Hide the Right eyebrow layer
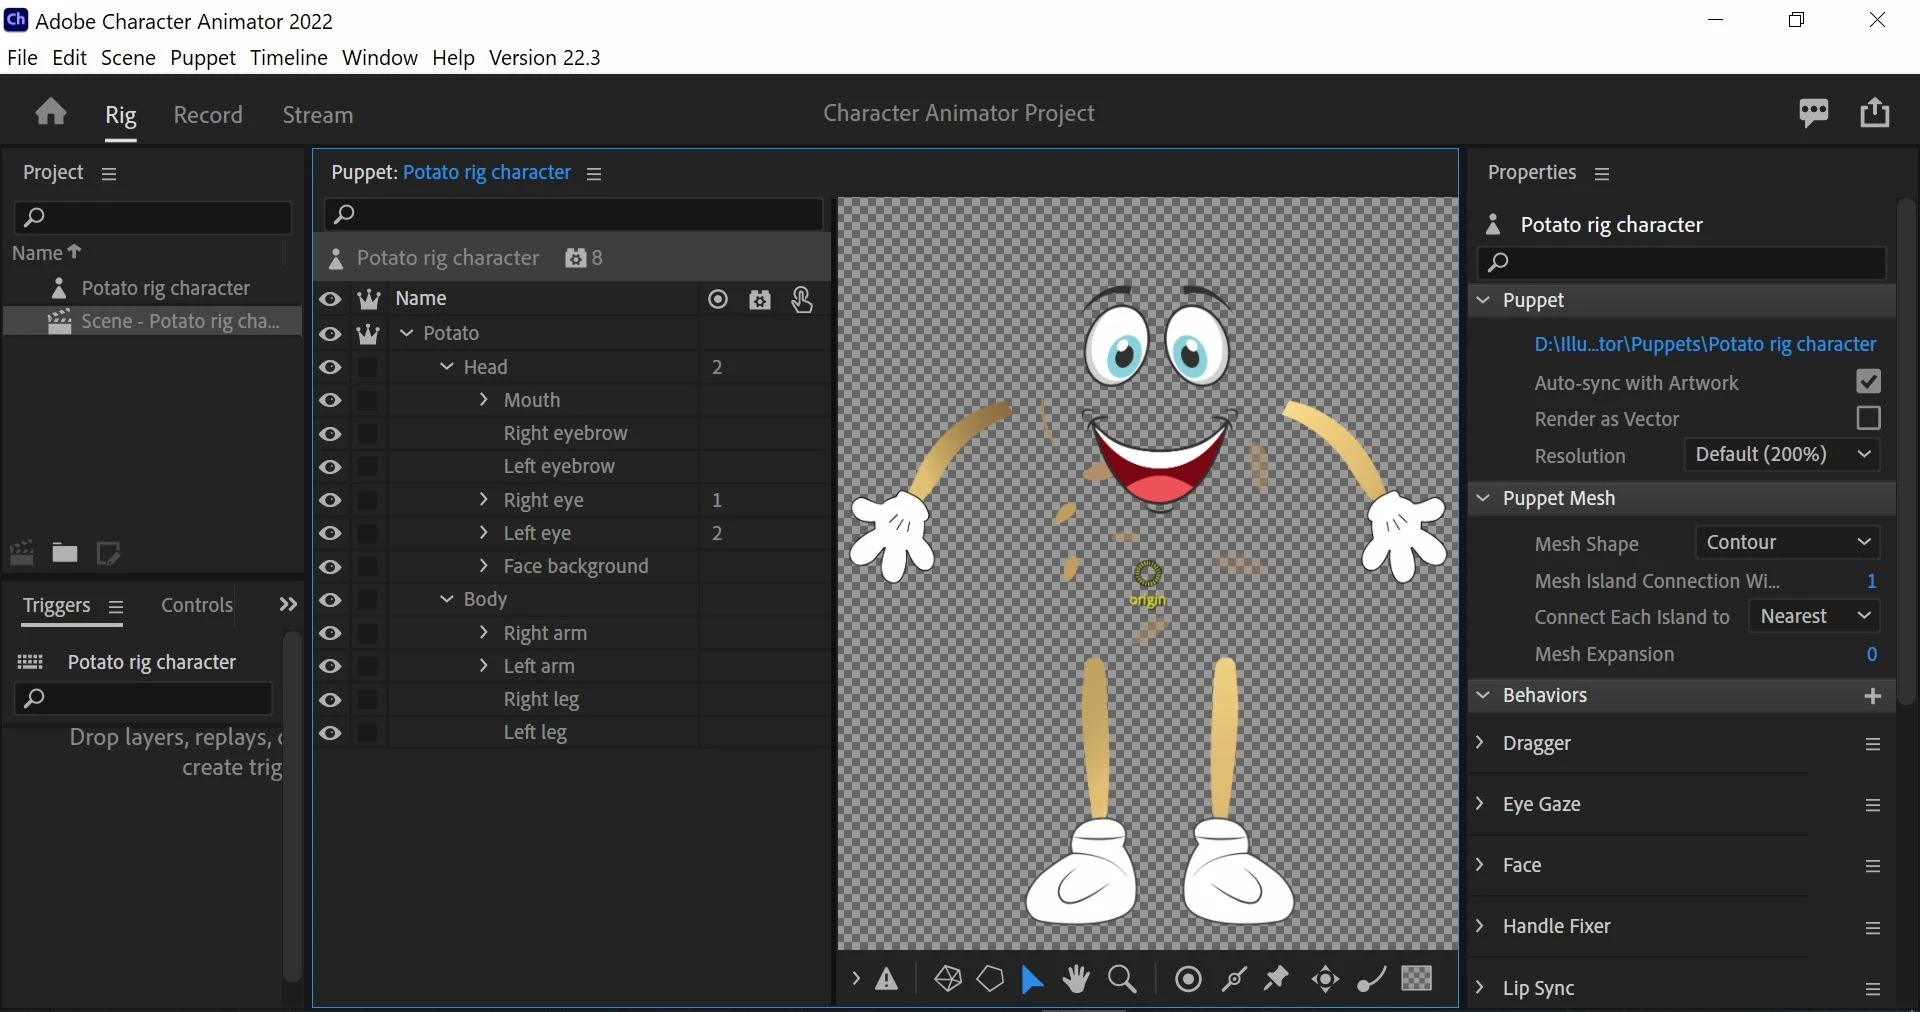Viewport: 1920px width, 1012px height. pyautogui.click(x=330, y=434)
